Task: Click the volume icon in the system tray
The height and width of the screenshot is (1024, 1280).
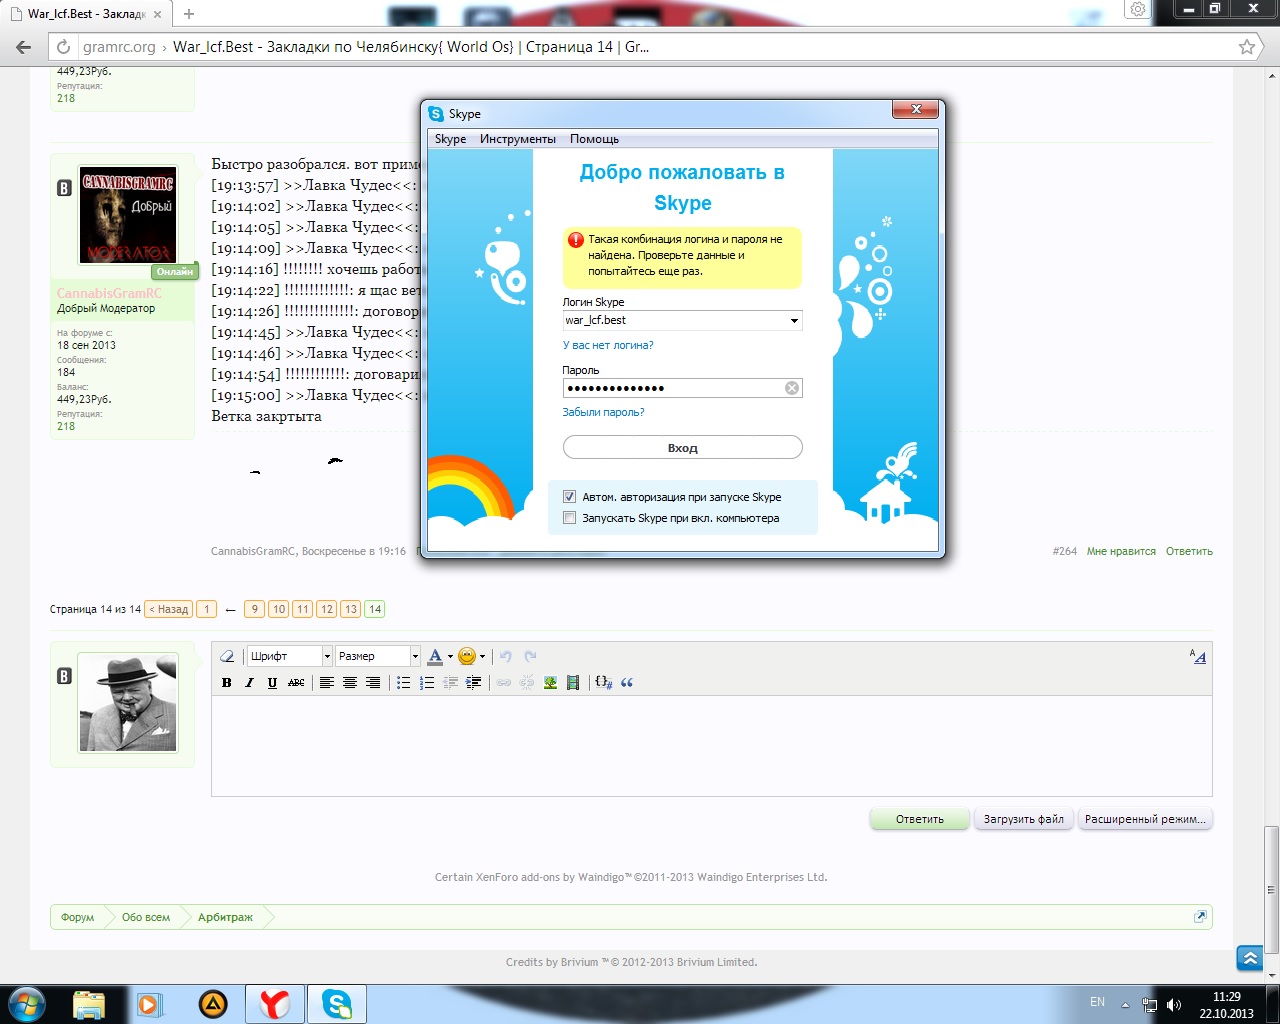Action: (1174, 1004)
